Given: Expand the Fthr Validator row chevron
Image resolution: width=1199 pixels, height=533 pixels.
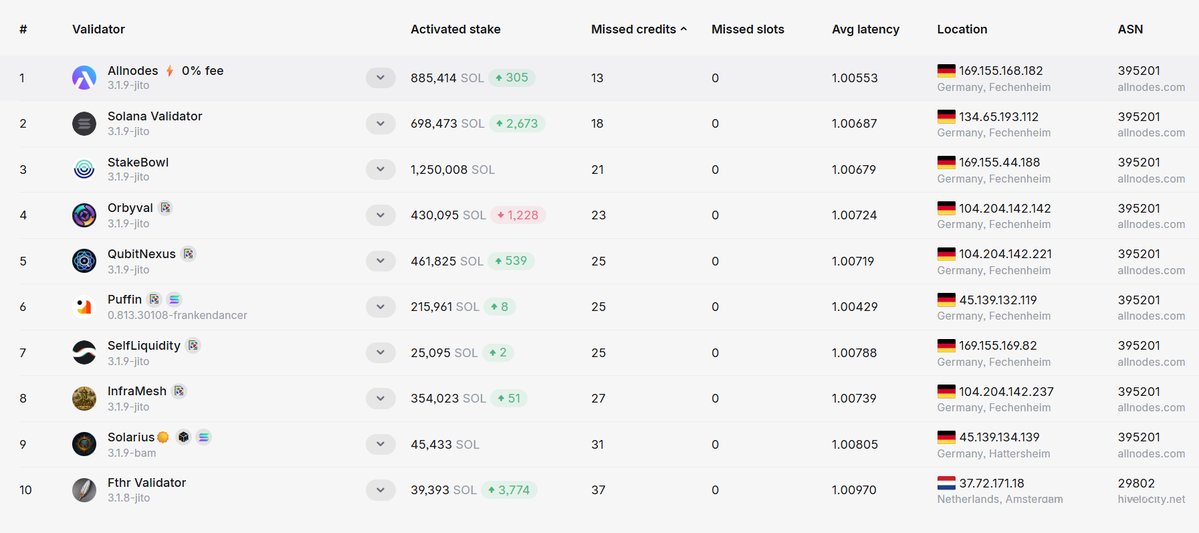Looking at the screenshot, I should (x=381, y=490).
